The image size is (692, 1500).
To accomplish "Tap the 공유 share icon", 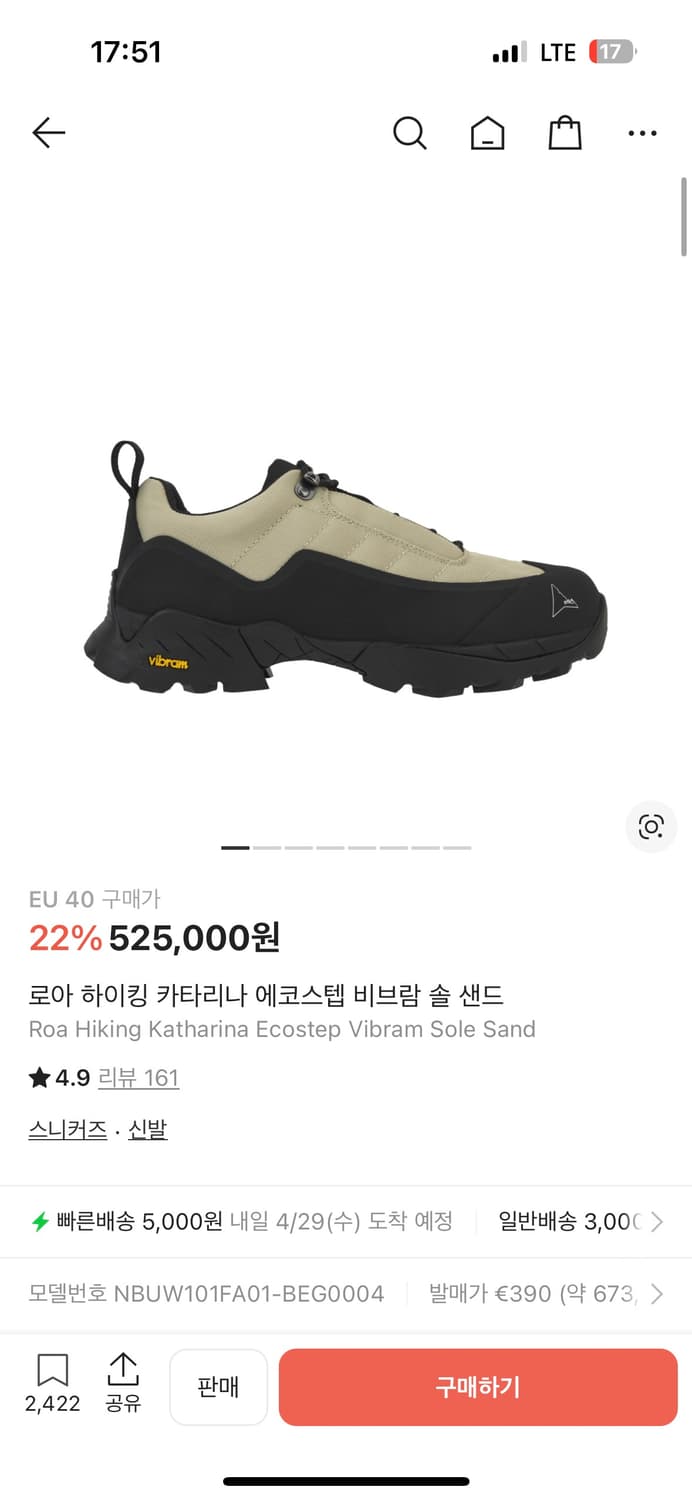I will pos(123,1382).
